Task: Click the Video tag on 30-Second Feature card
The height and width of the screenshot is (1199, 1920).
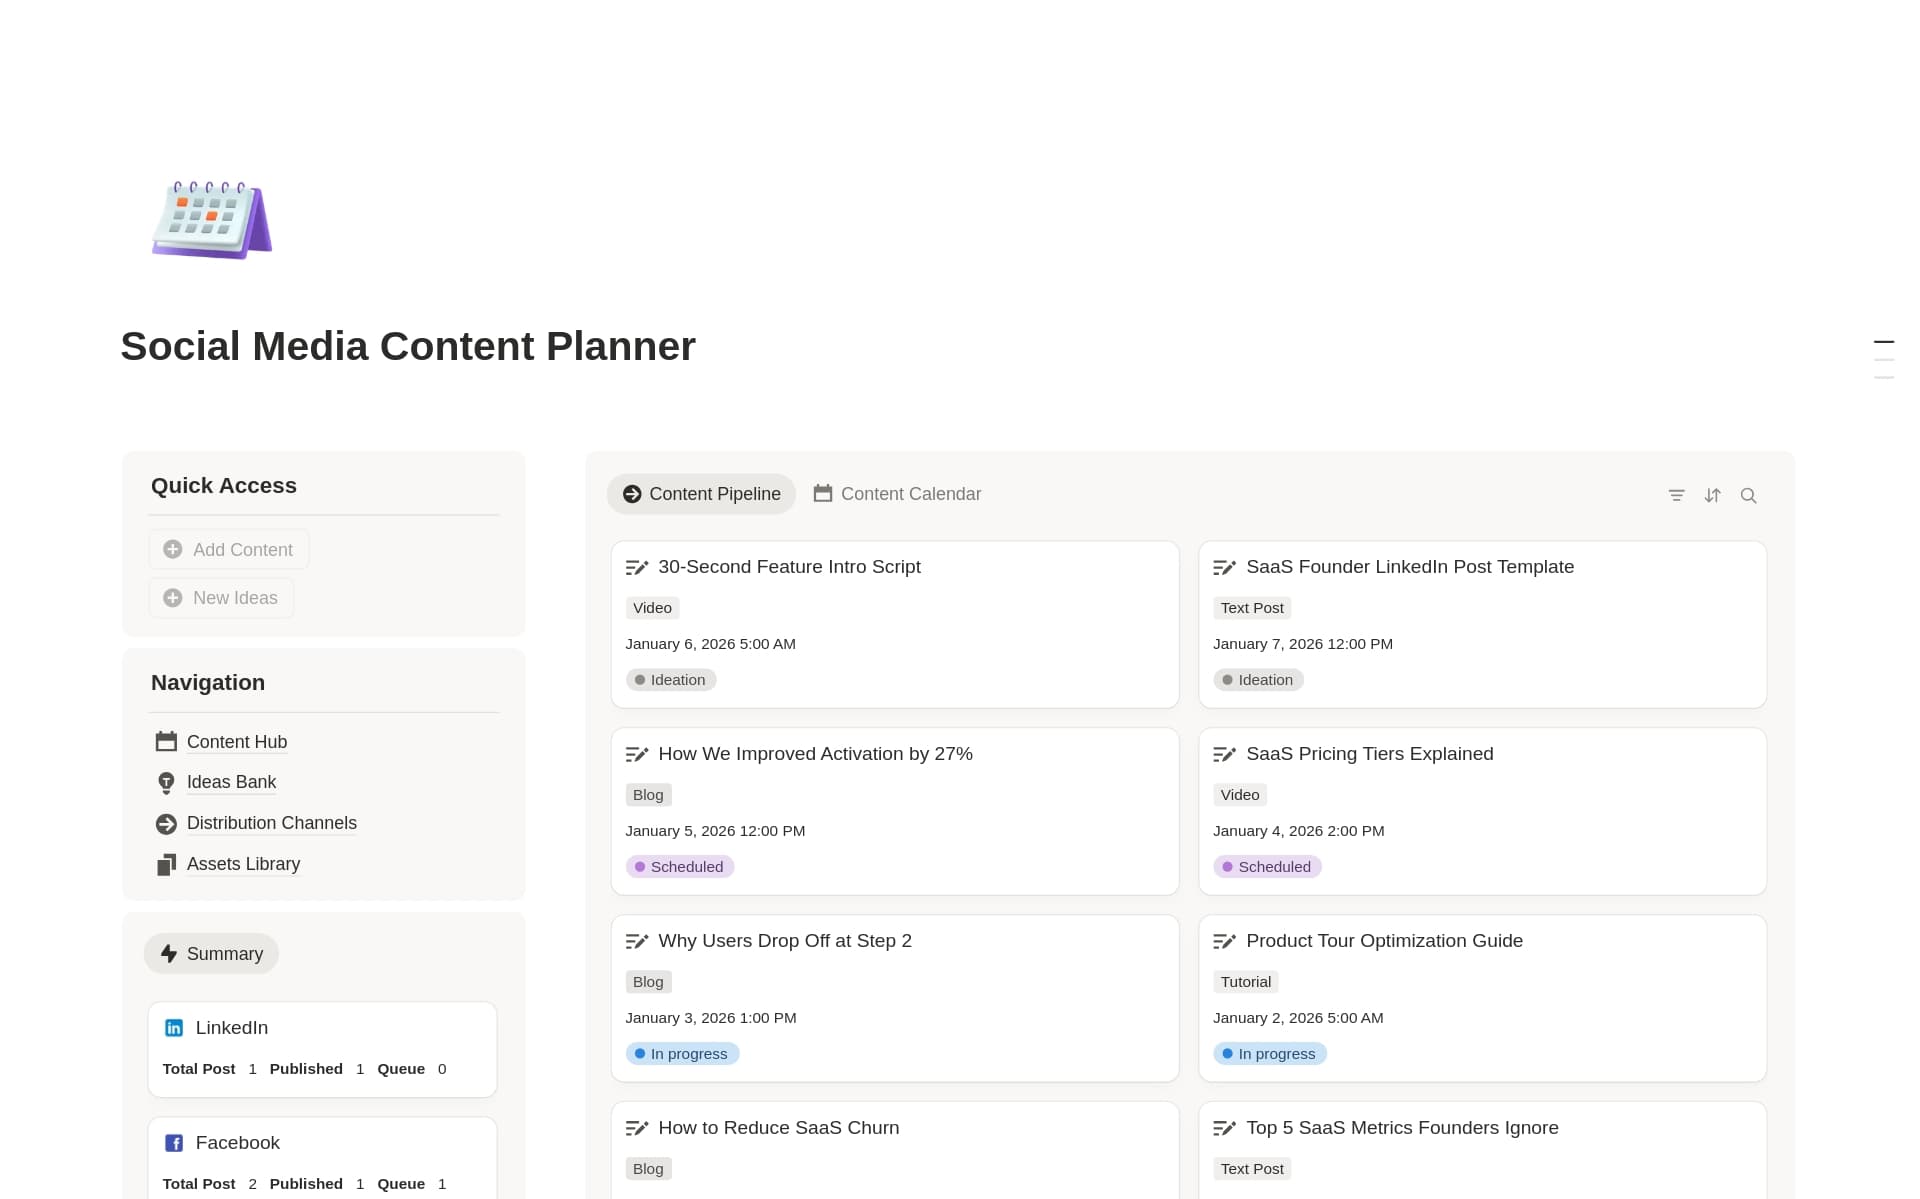Action: point(652,608)
